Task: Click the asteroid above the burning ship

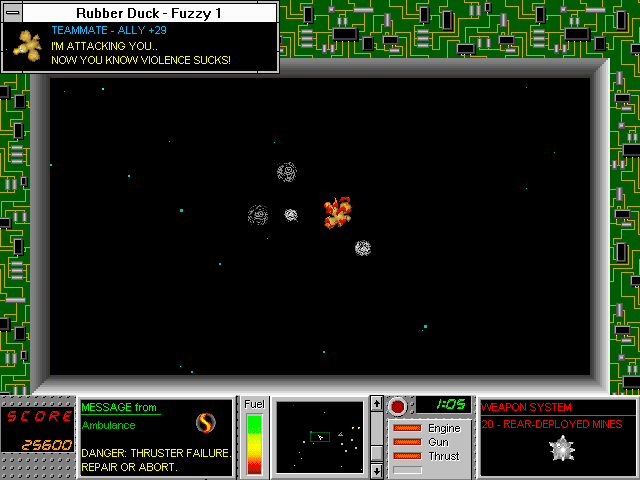Action: click(287, 172)
